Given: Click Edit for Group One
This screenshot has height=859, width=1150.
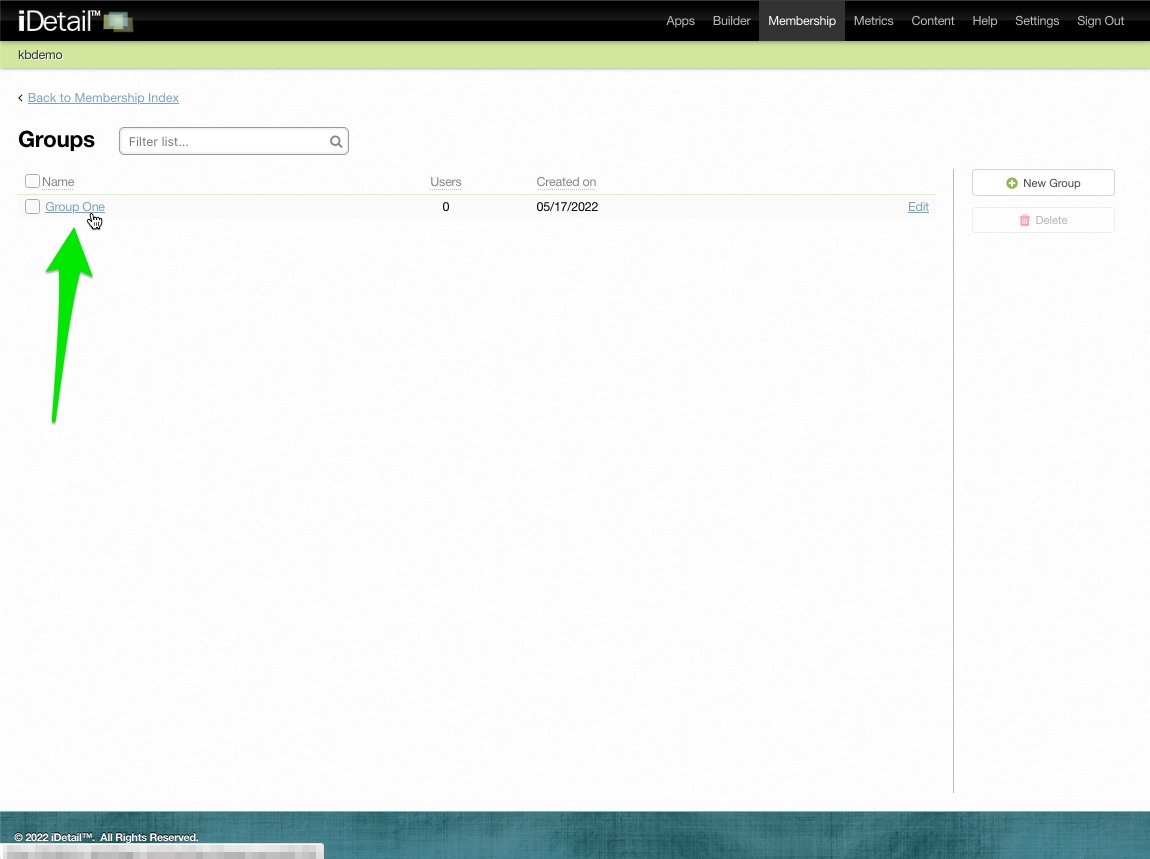Looking at the screenshot, I should tap(918, 207).
